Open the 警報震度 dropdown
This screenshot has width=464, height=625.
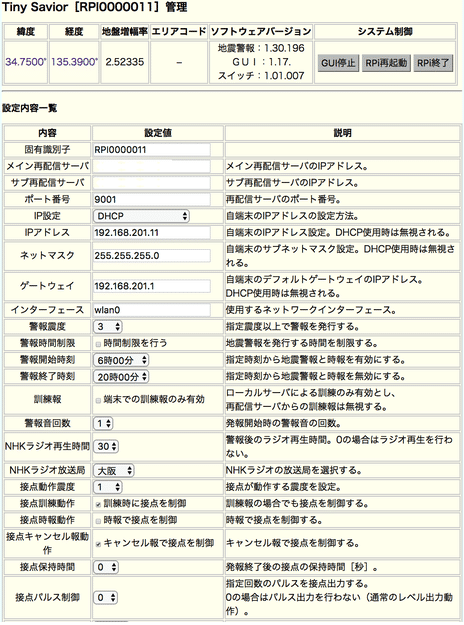(108, 326)
